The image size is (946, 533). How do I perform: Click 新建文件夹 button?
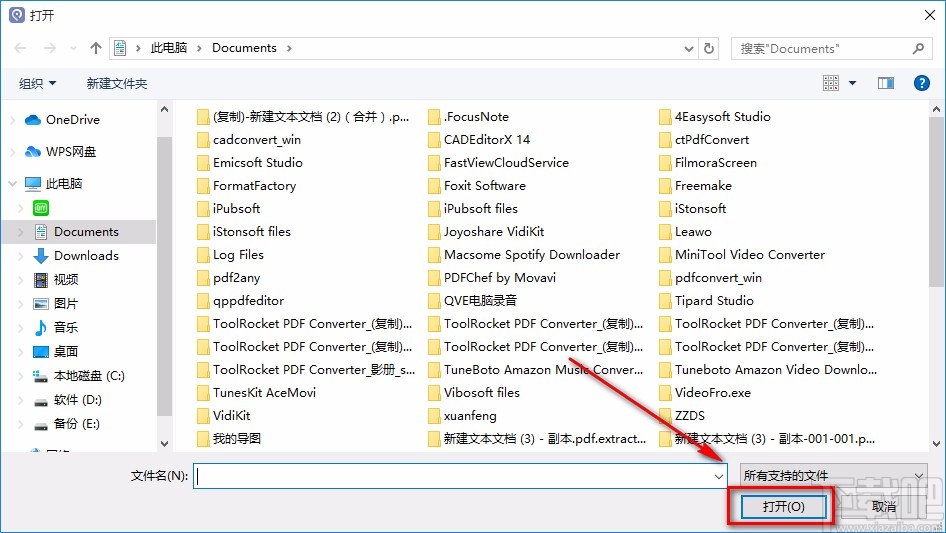[116, 83]
